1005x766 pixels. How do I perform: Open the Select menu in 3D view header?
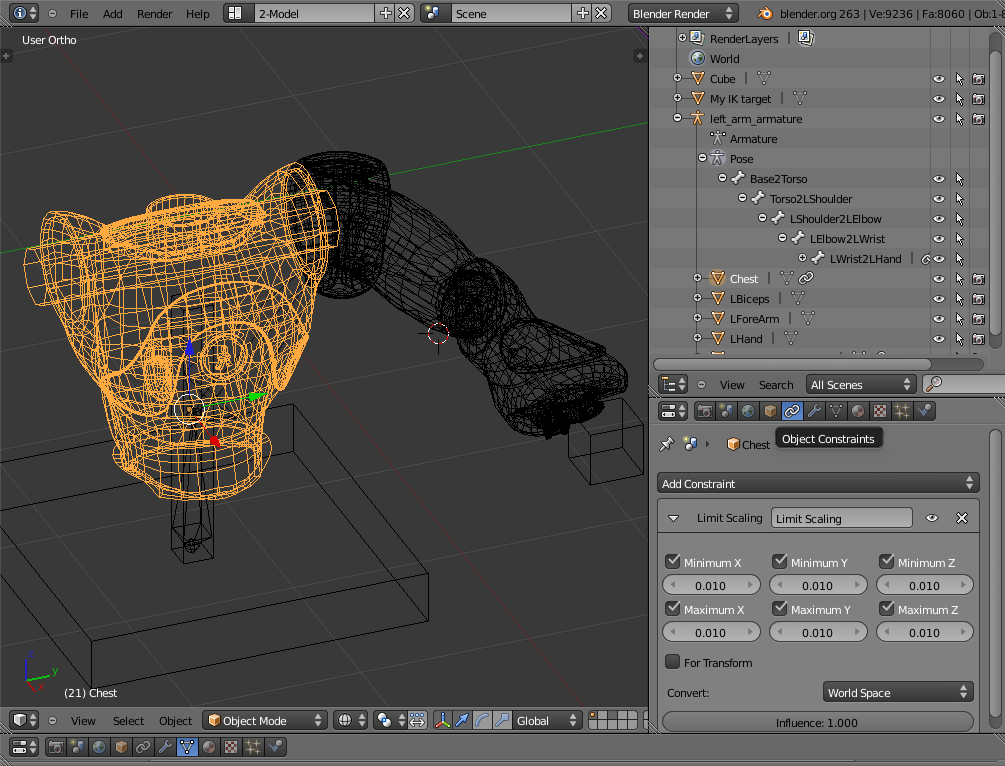[128, 720]
